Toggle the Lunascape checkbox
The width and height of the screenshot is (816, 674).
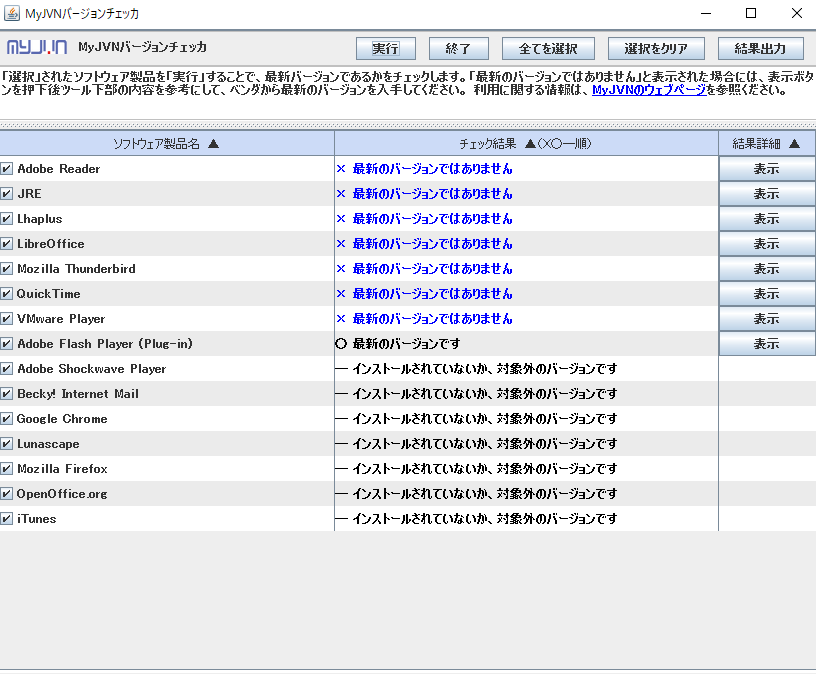7,443
